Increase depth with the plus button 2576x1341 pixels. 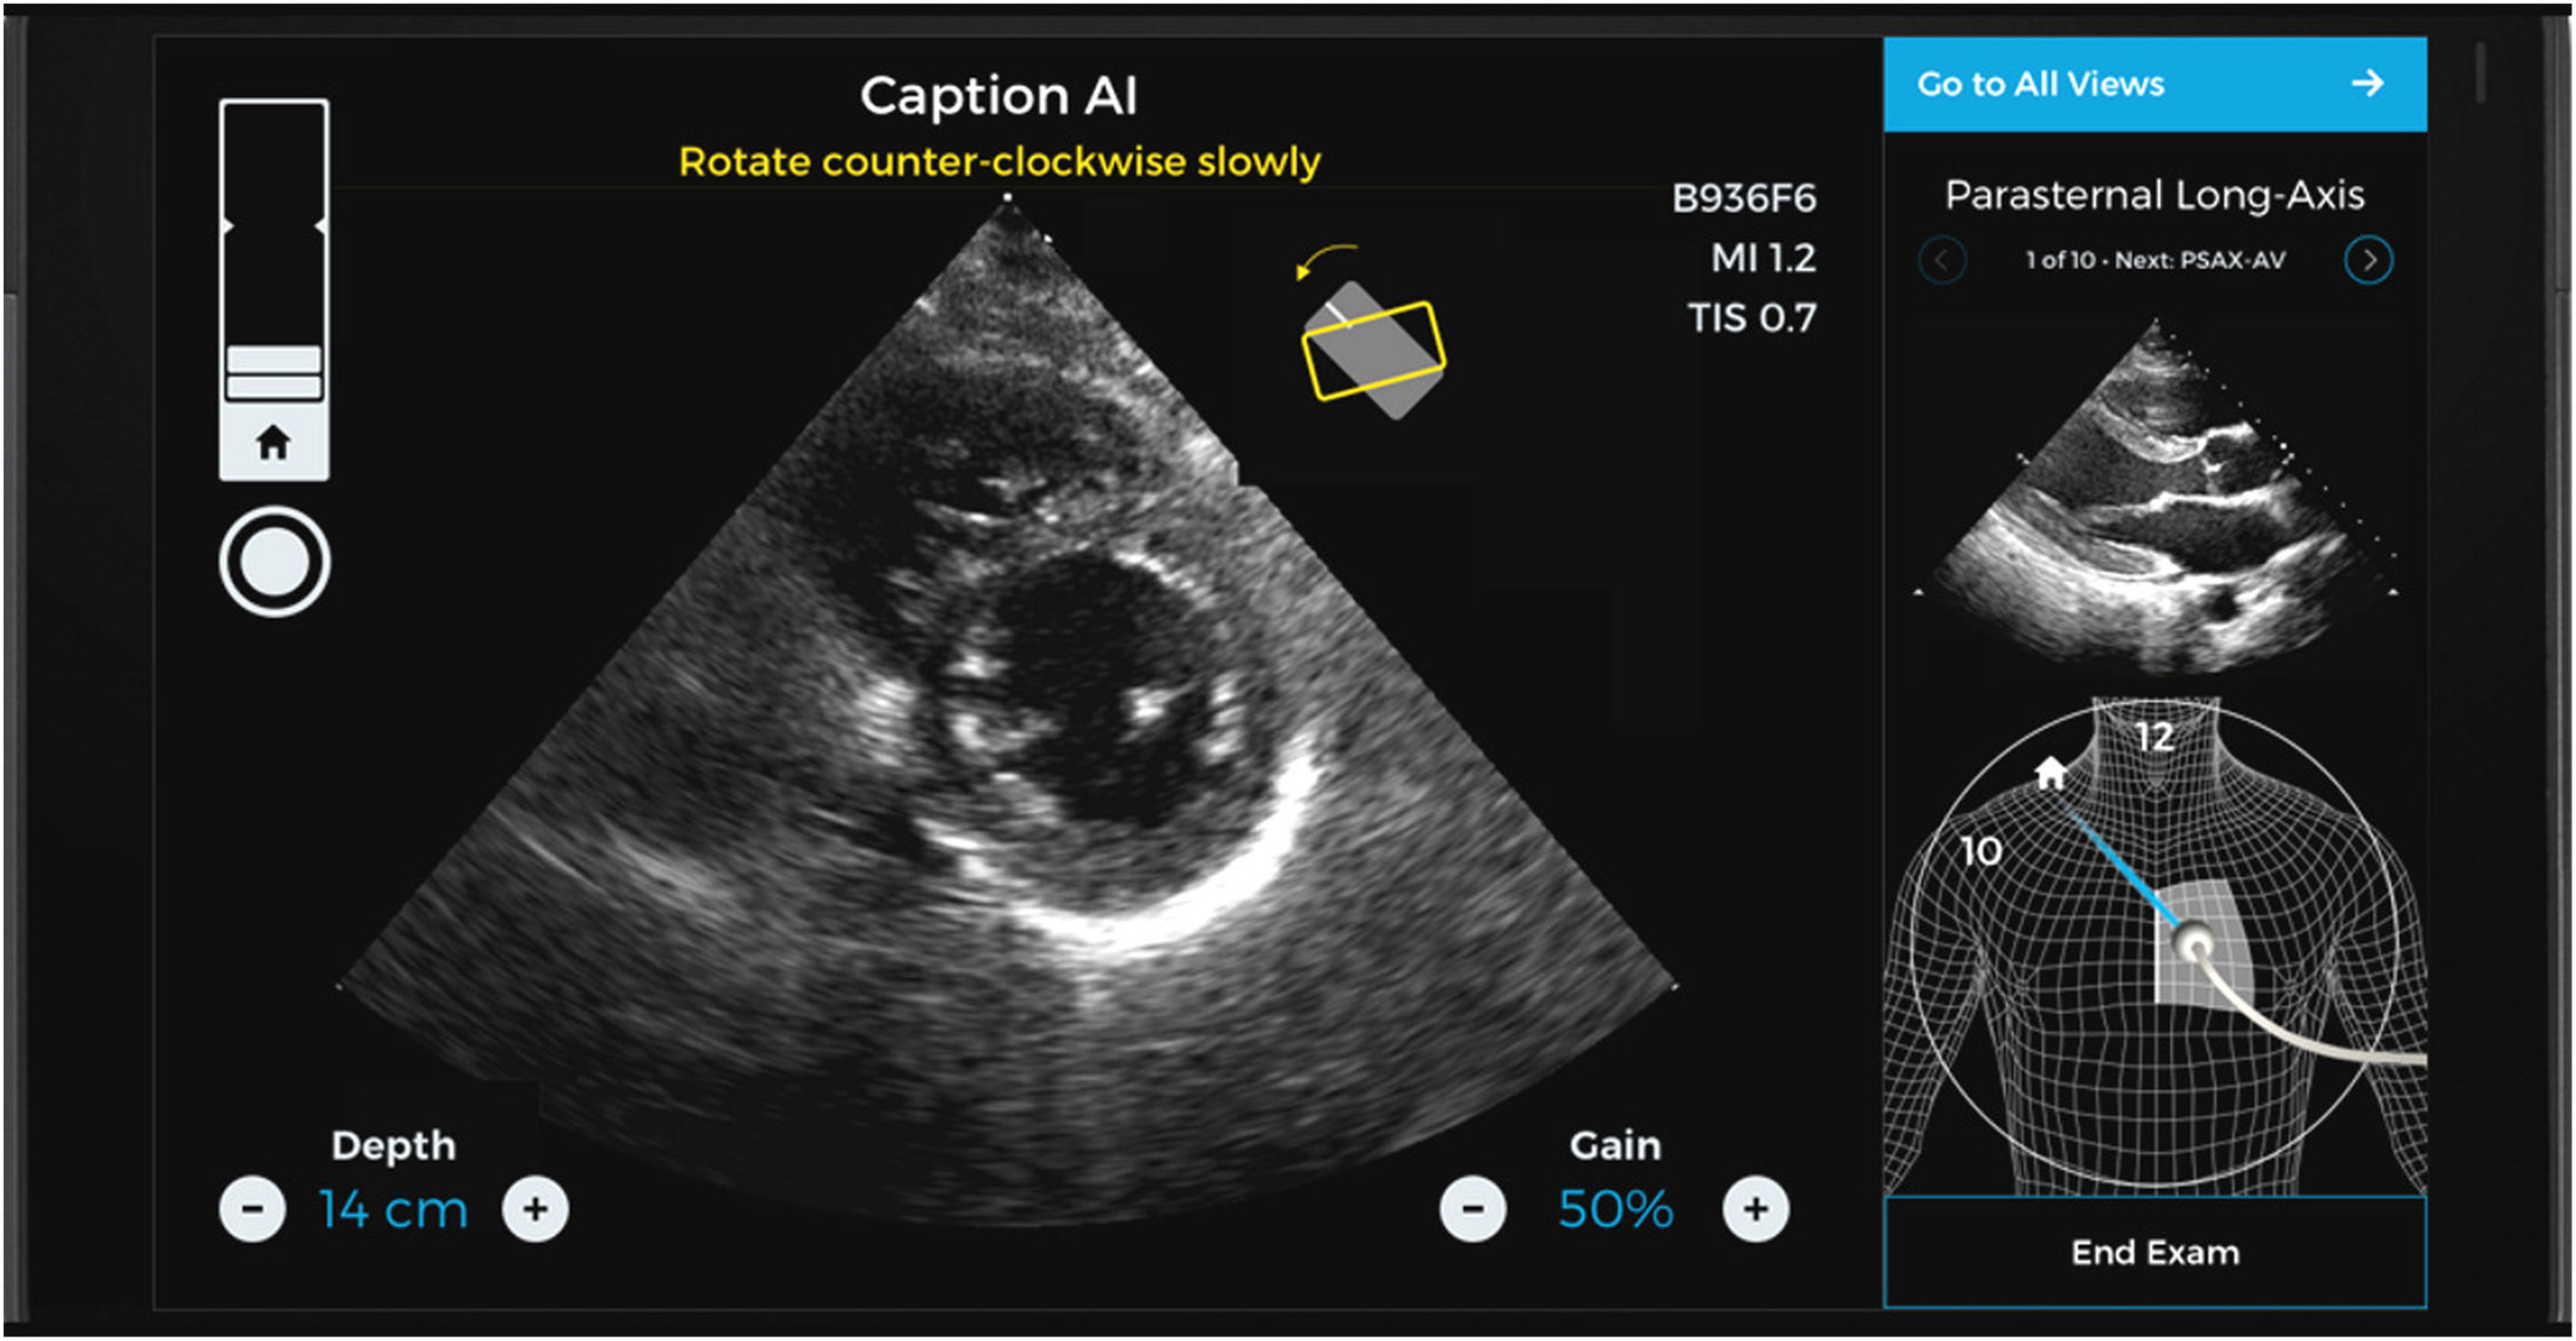pos(535,1208)
